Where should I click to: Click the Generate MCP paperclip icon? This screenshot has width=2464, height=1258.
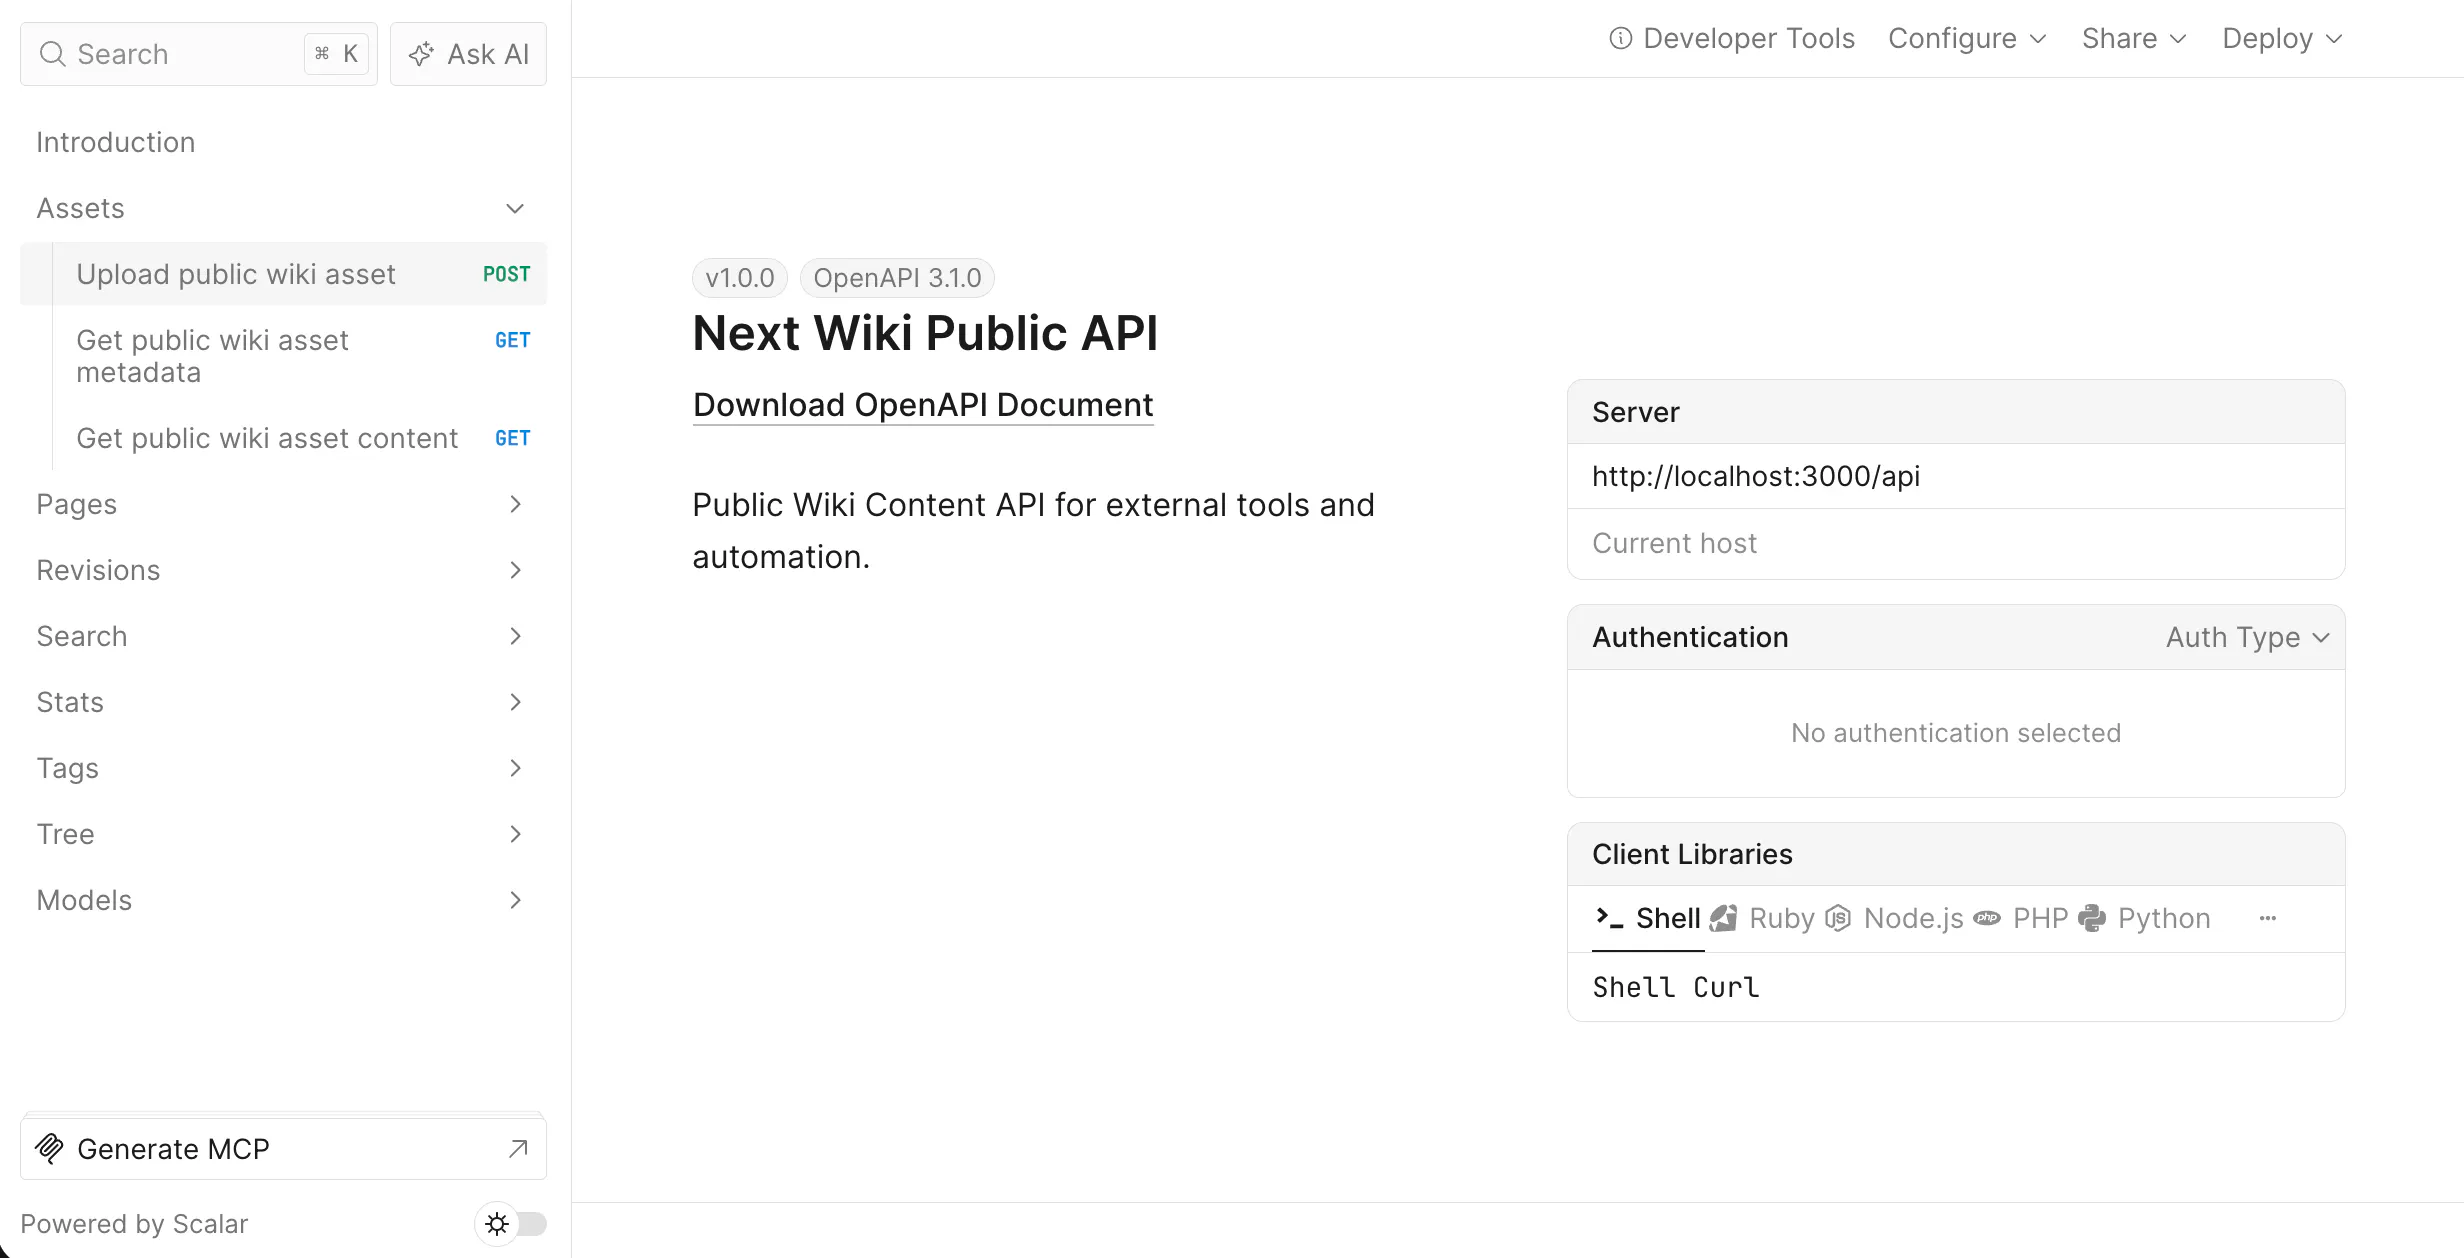pos(49,1148)
